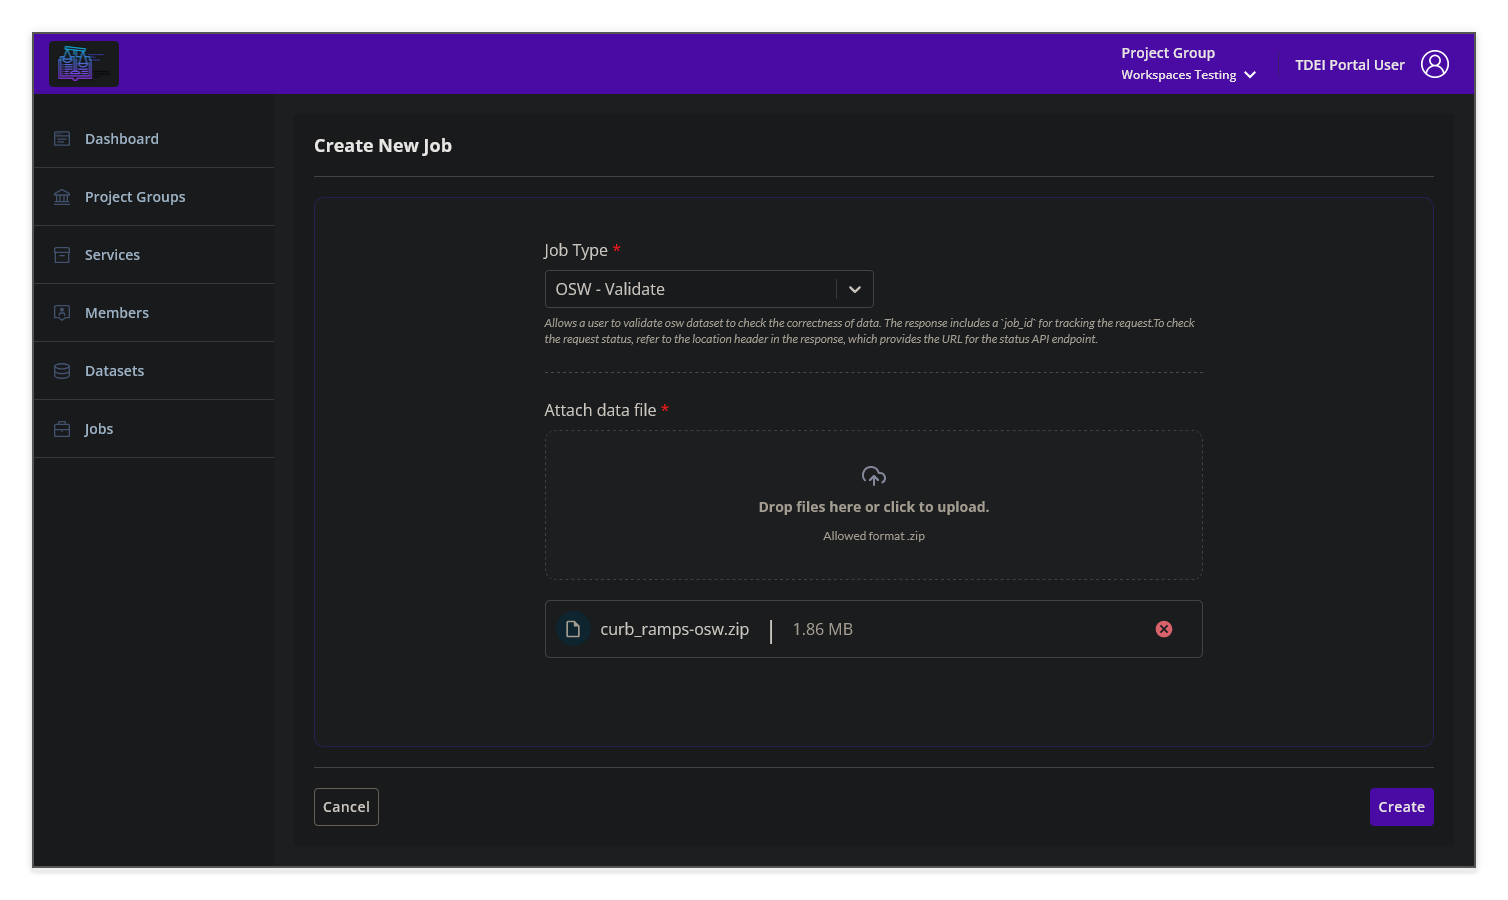Remove the attached curb_ramps-osw.zip file

1163,629
